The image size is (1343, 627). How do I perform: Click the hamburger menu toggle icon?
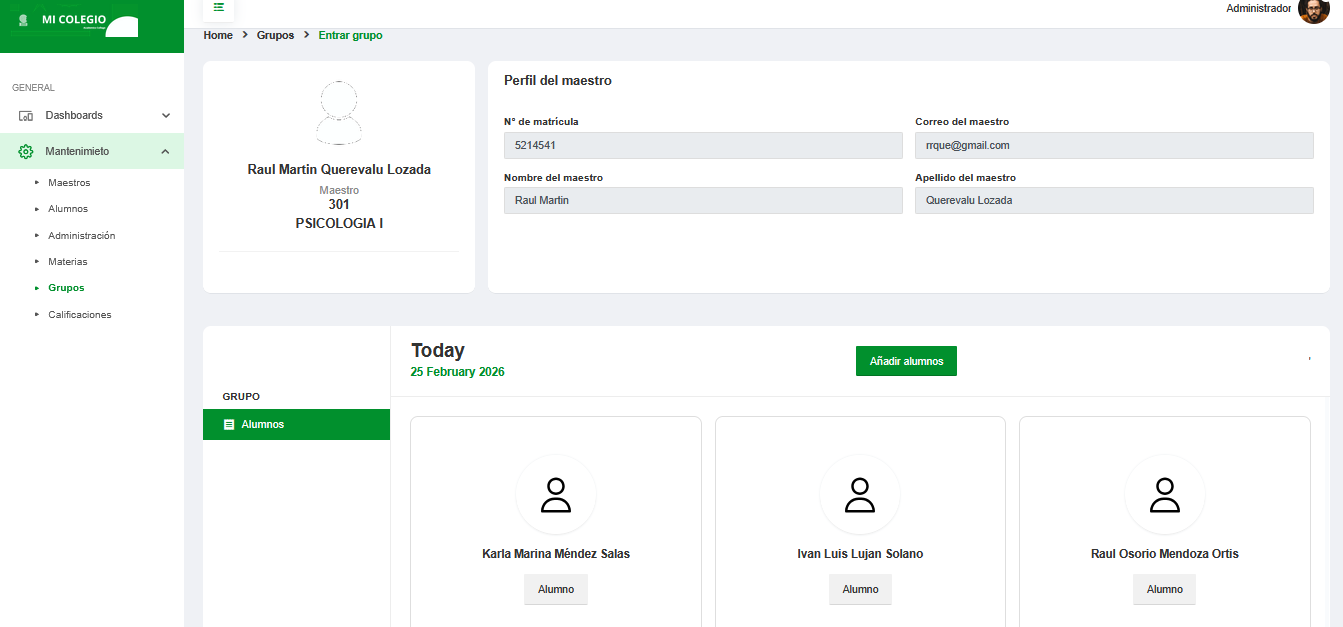(x=218, y=7)
